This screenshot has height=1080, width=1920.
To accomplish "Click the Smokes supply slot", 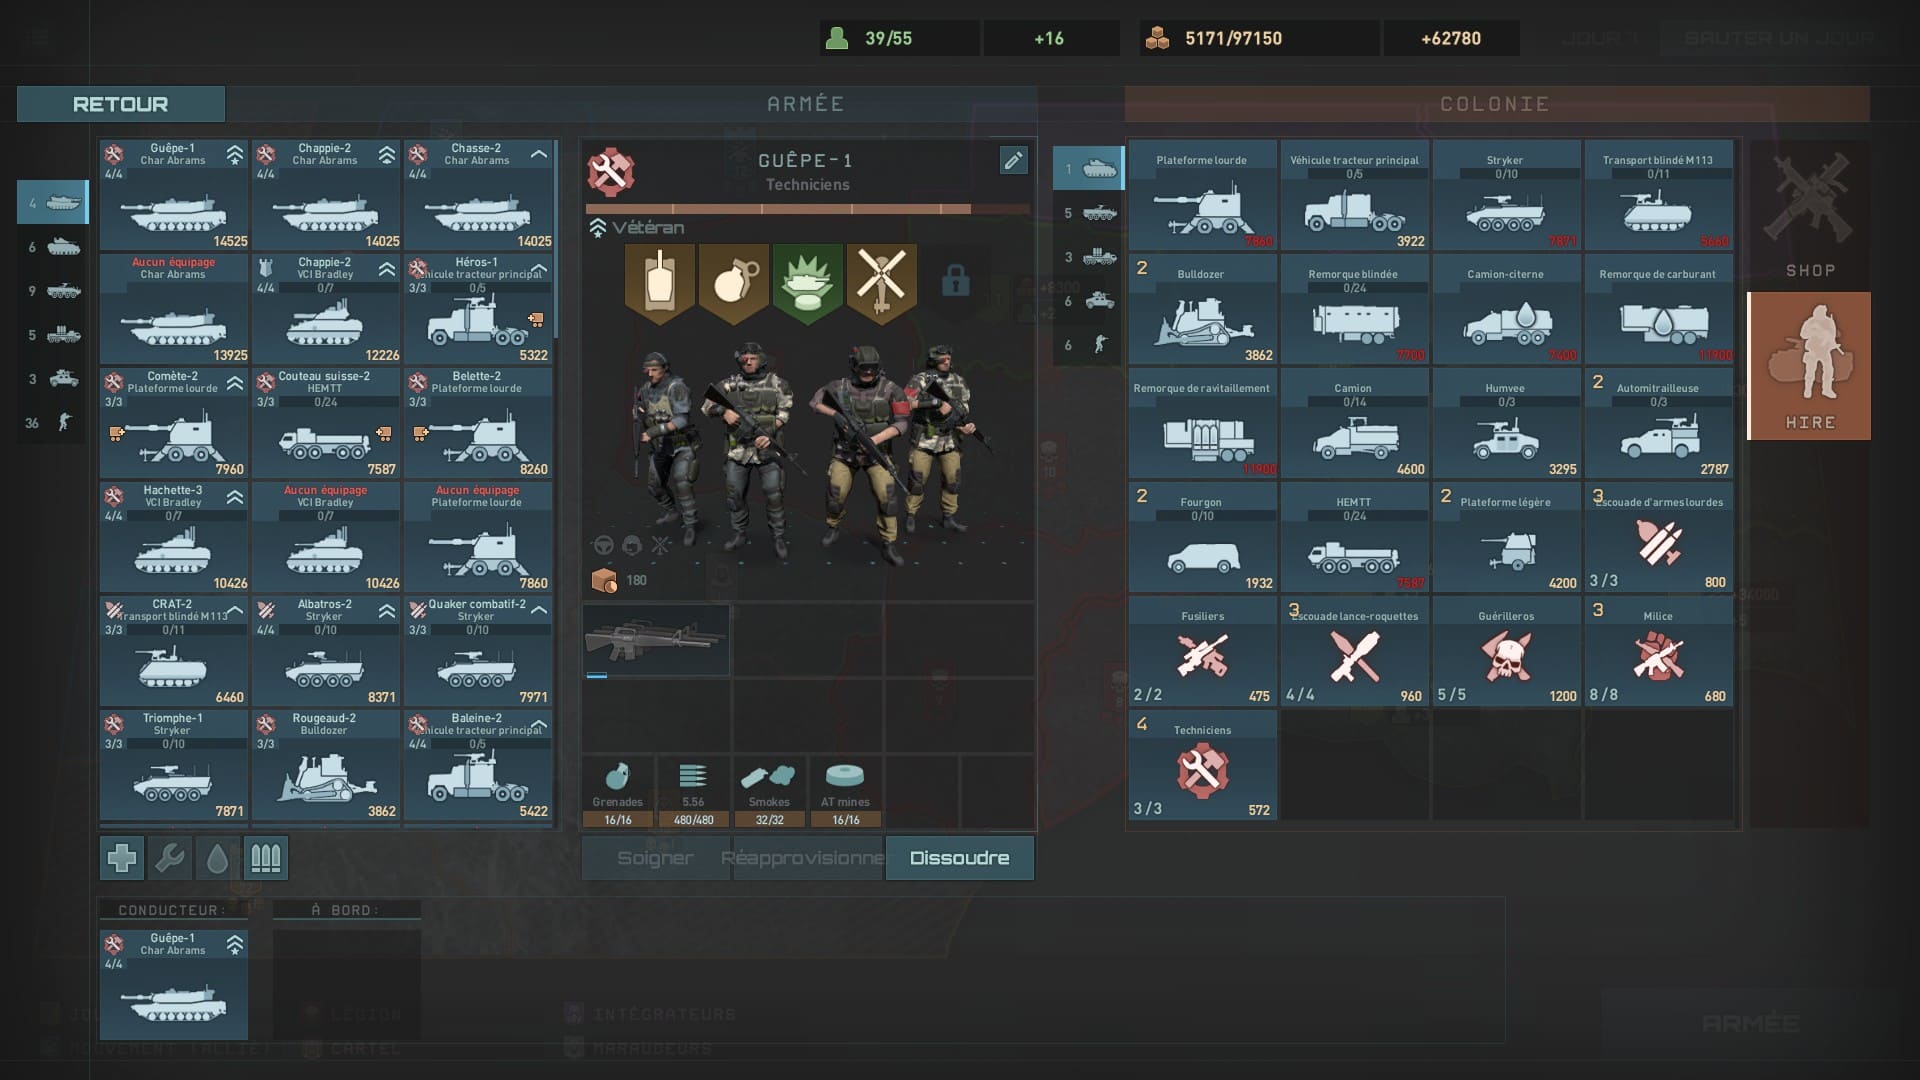I will pos(769,792).
